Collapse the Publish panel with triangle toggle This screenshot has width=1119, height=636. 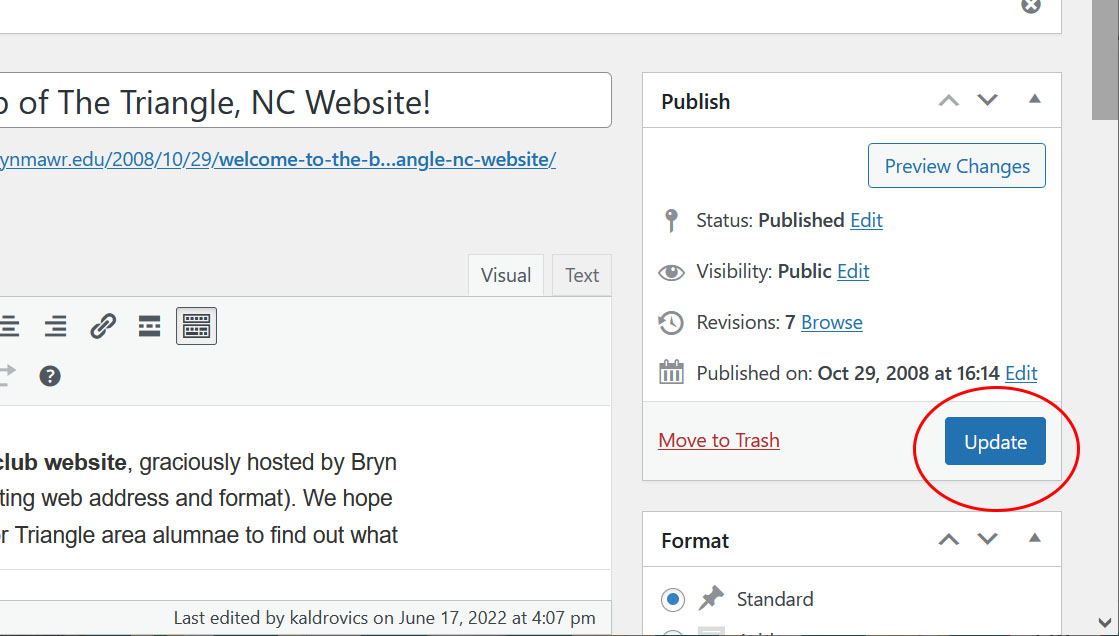[x=1035, y=100]
